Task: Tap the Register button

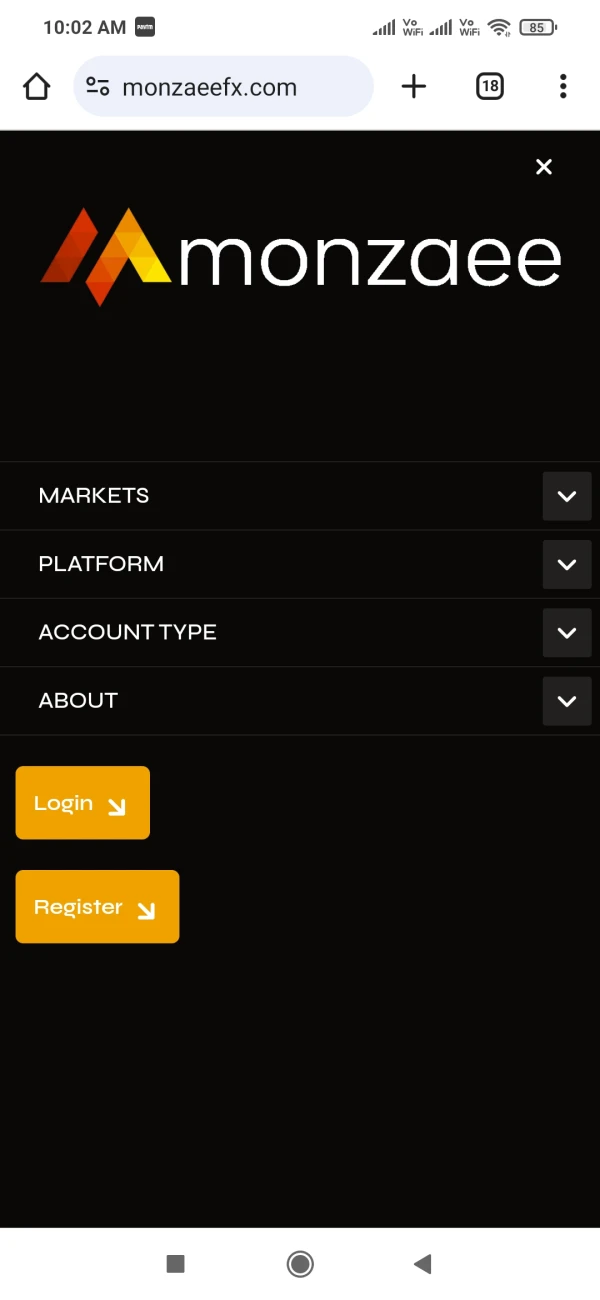Action: 97,907
